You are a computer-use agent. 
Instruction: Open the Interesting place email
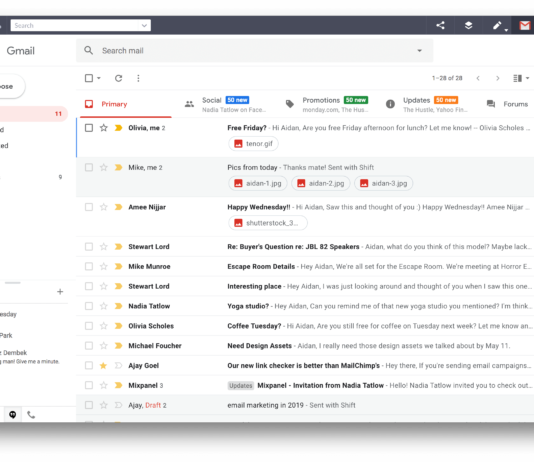(305, 286)
